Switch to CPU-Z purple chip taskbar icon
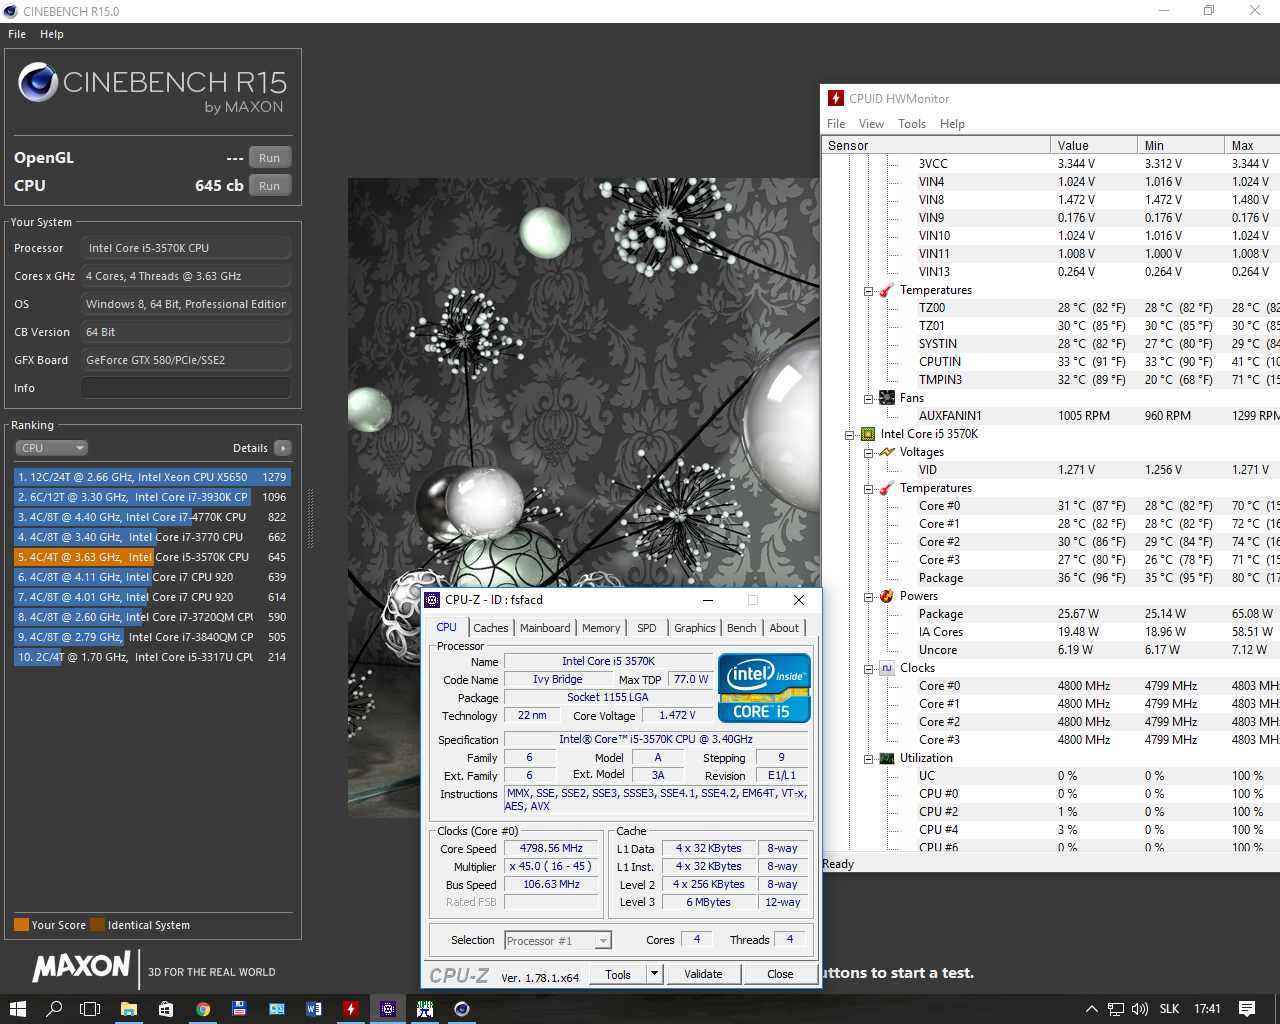The image size is (1280, 1024). pyautogui.click(x=388, y=1009)
